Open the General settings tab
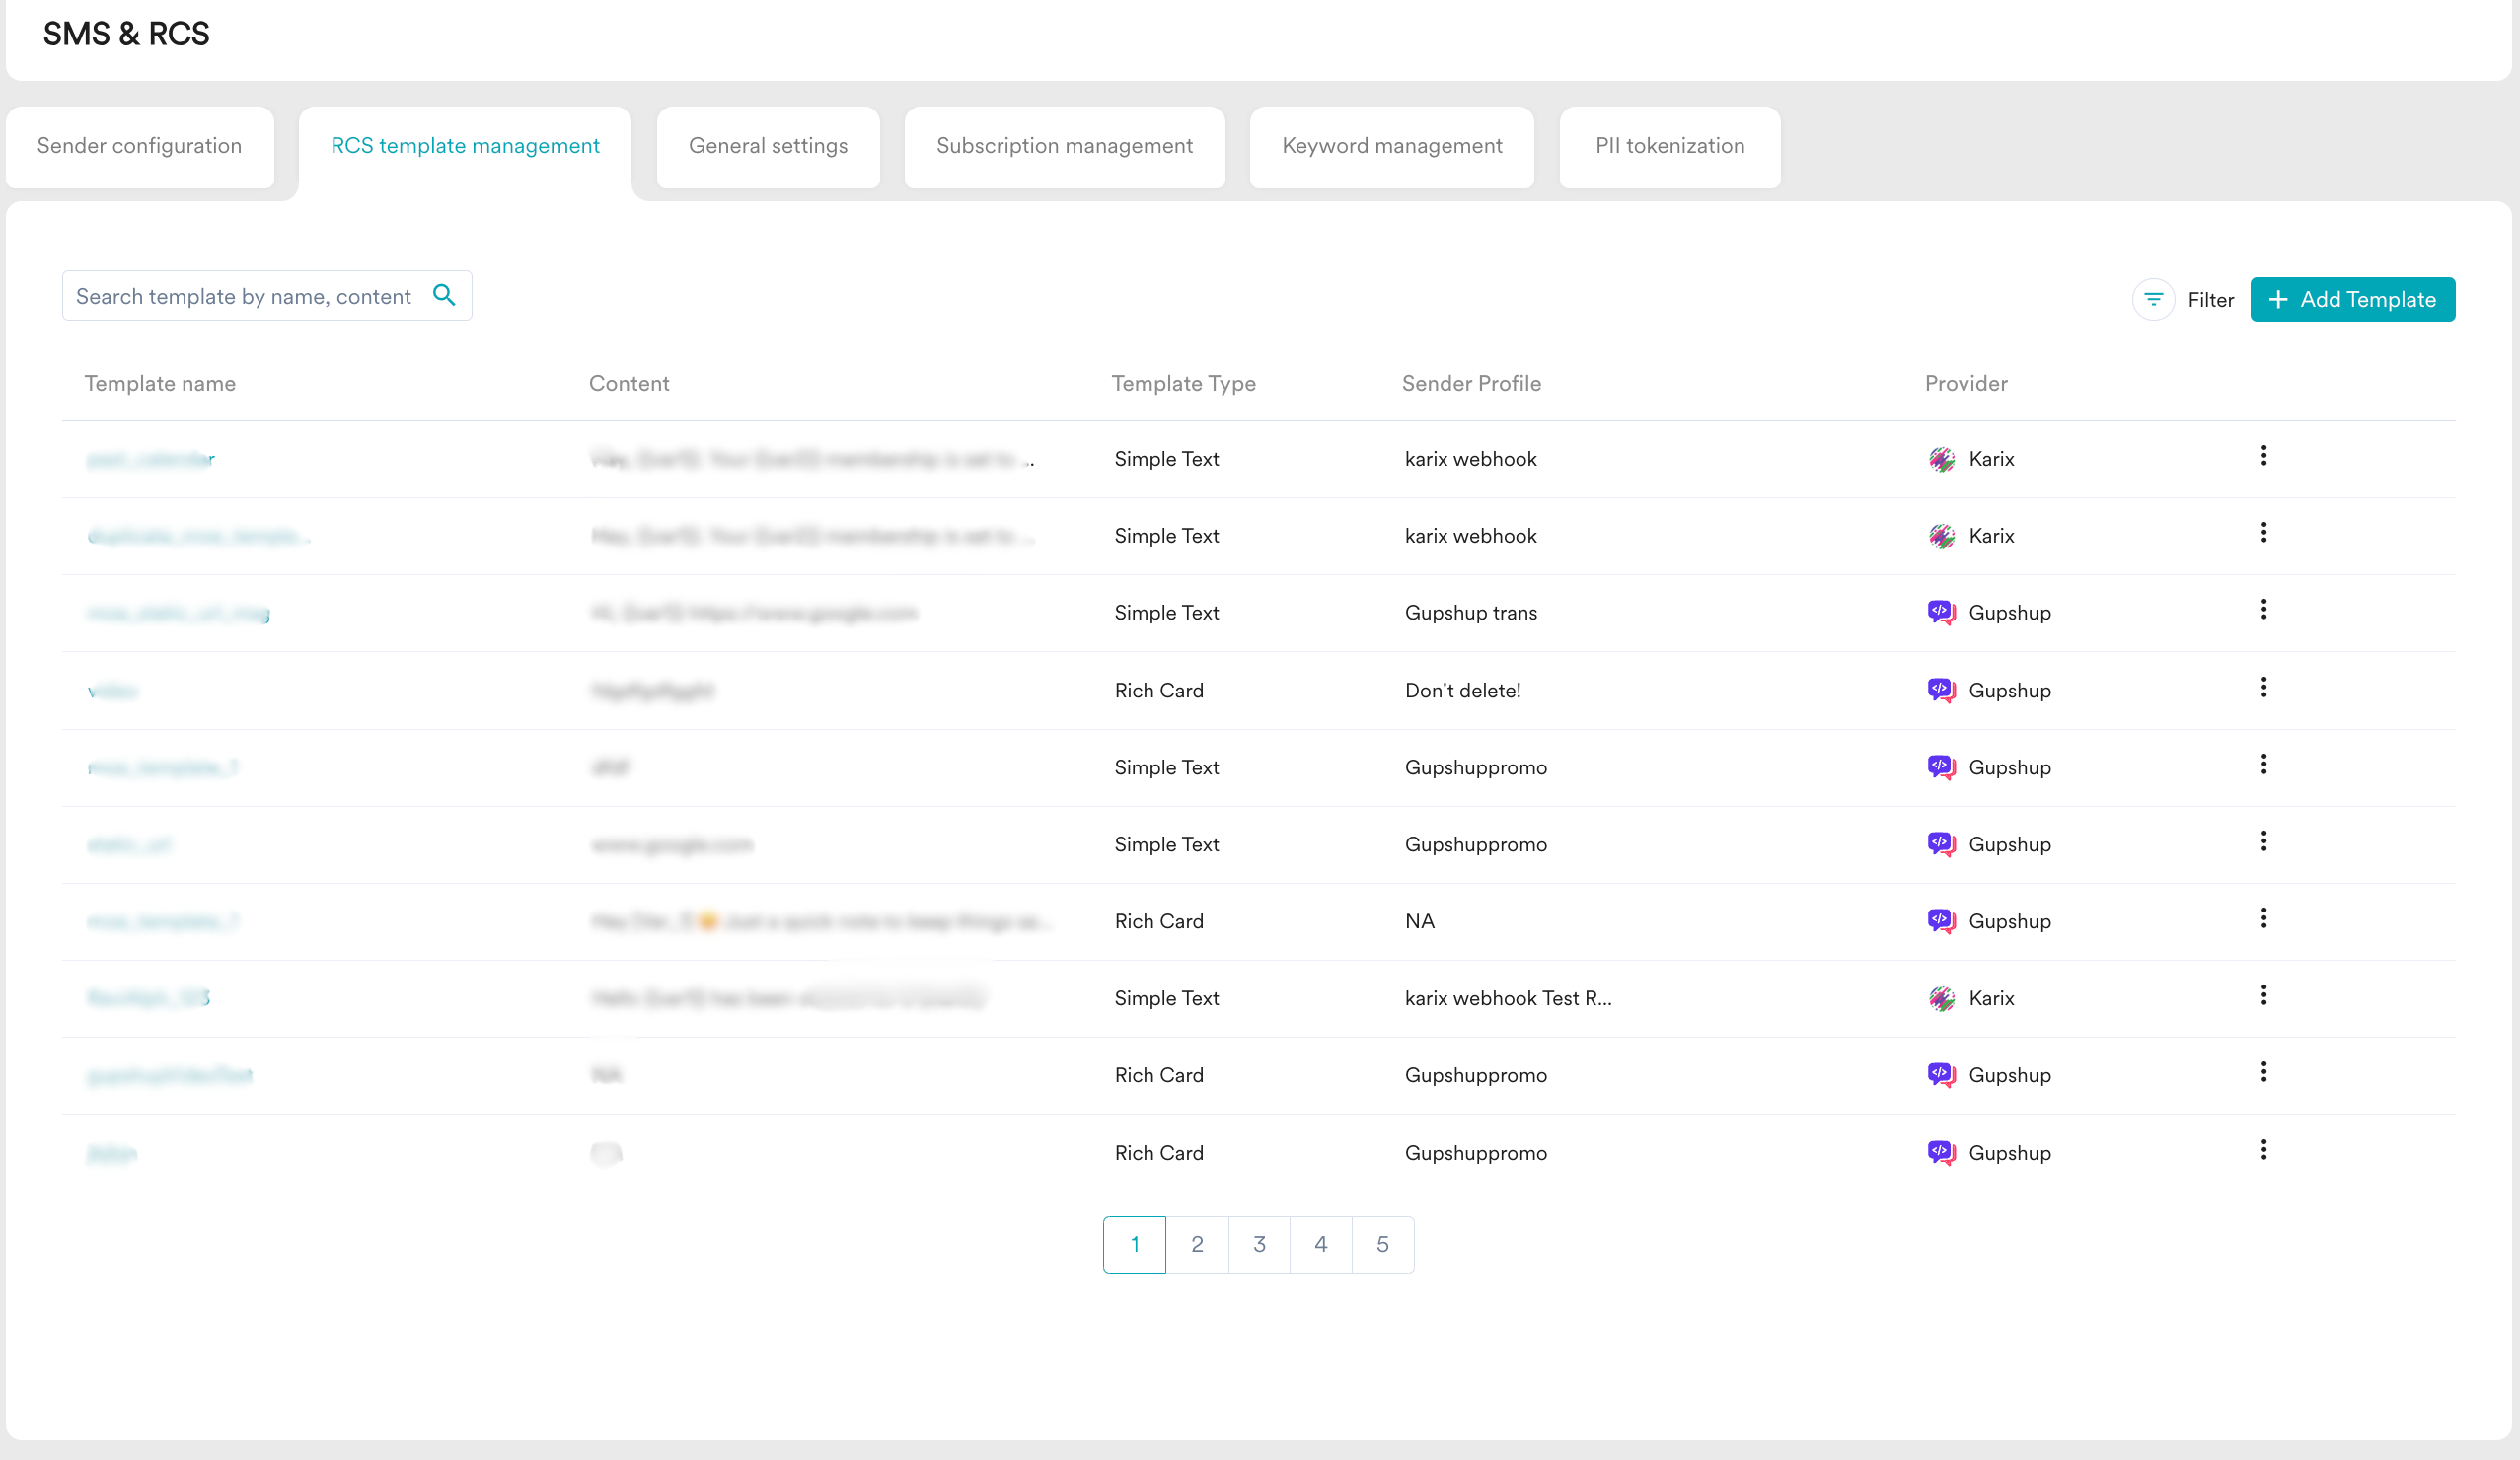Image resolution: width=2520 pixels, height=1460 pixels. [767, 146]
